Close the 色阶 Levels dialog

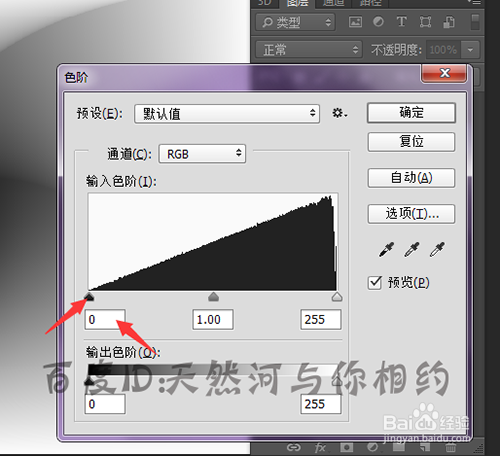[x=444, y=73]
